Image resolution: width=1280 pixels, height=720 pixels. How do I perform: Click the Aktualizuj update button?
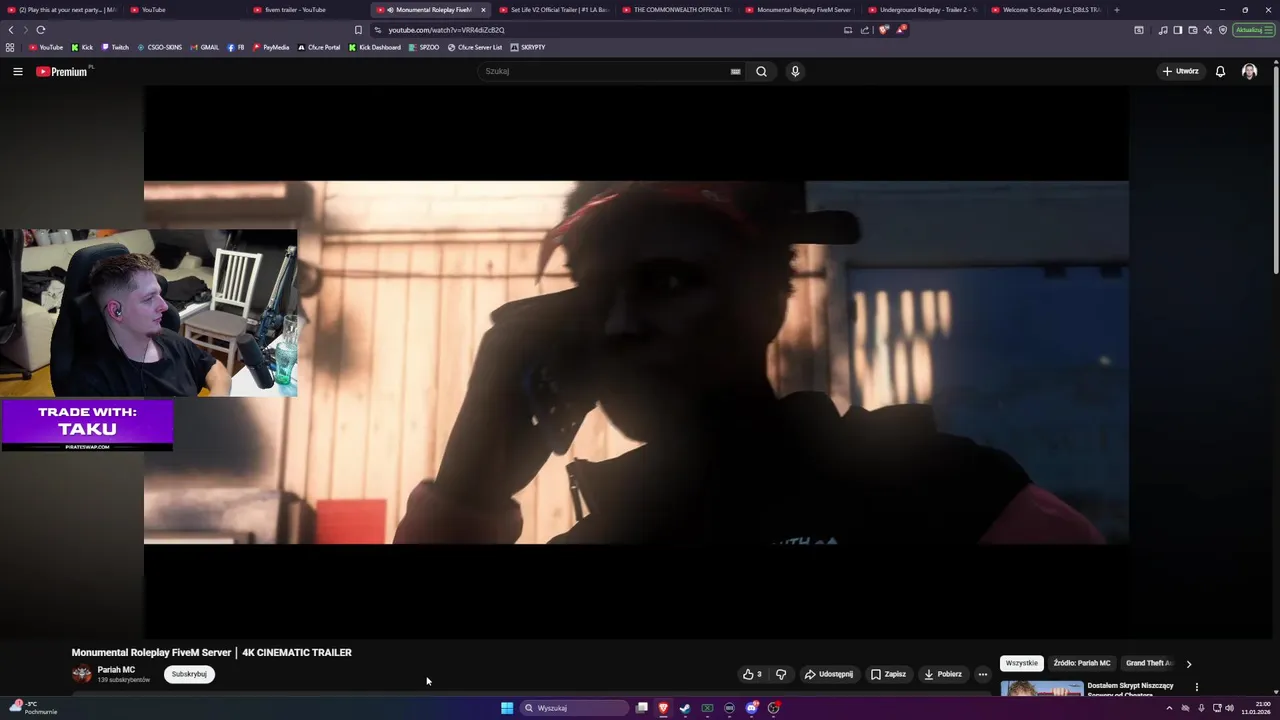1253,30
